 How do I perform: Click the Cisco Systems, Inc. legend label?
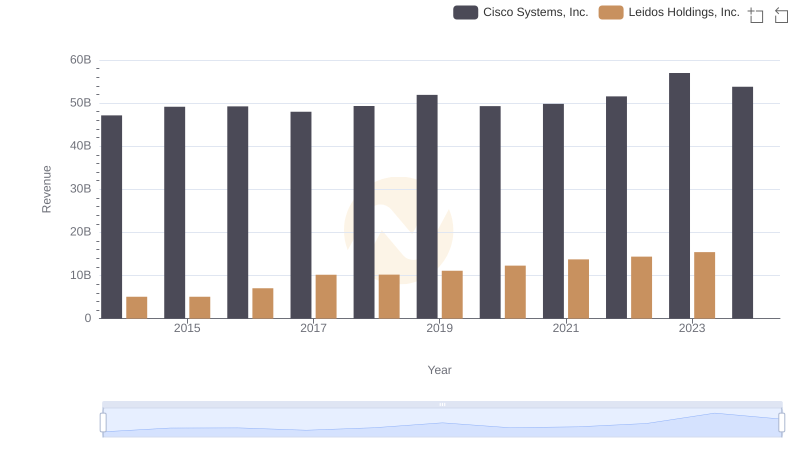click(x=535, y=12)
